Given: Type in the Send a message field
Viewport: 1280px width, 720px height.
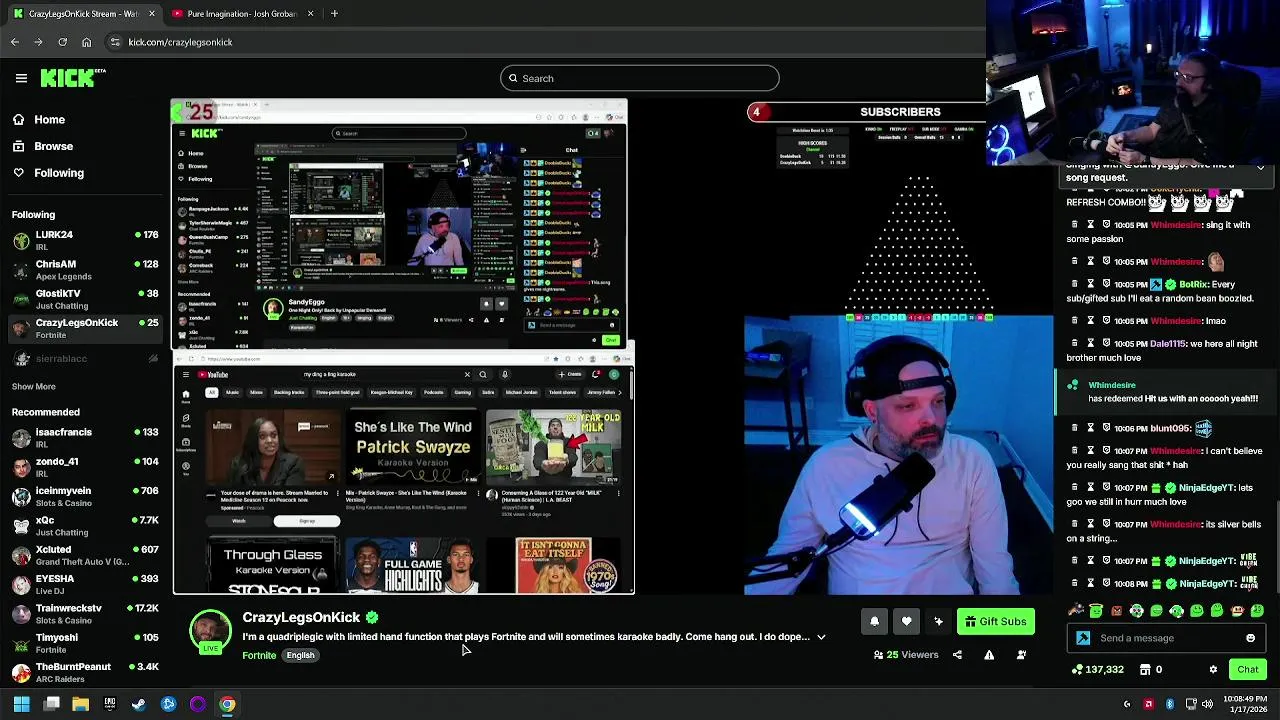Looking at the screenshot, I should point(1165,638).
